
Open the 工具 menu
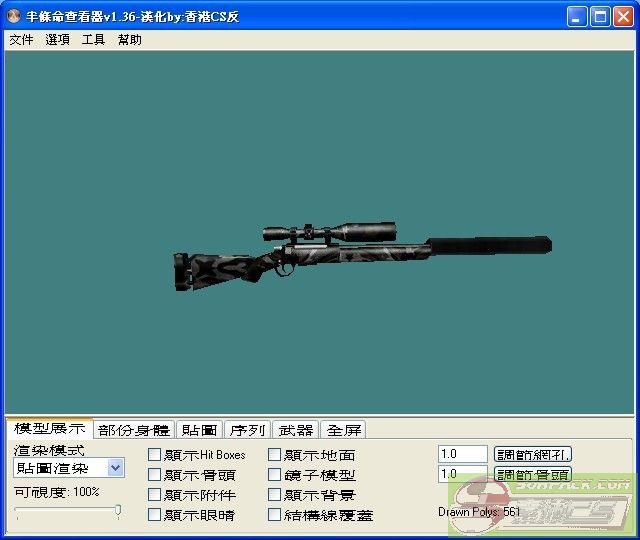[x=93, y=40]
